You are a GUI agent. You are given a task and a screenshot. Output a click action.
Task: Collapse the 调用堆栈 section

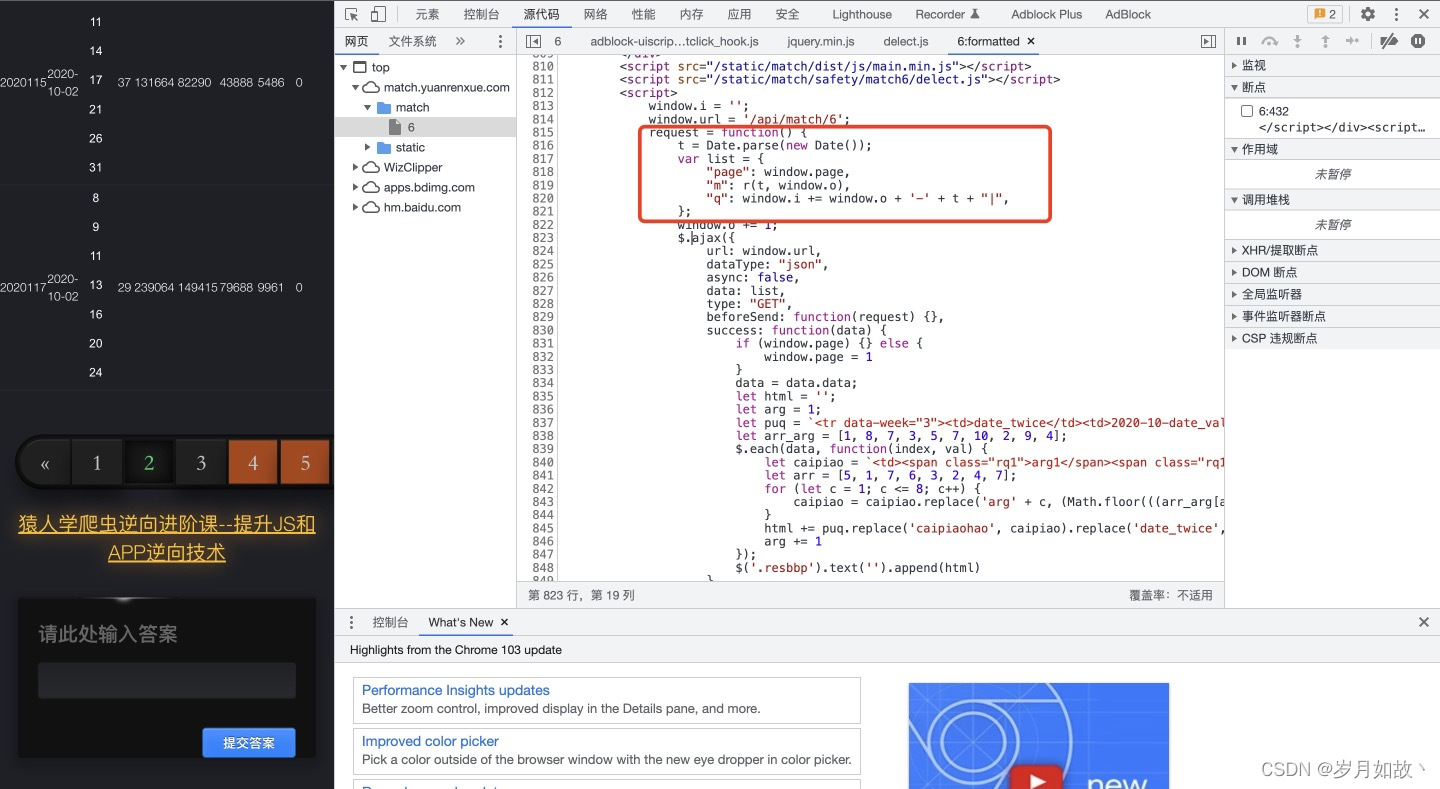1332,199
